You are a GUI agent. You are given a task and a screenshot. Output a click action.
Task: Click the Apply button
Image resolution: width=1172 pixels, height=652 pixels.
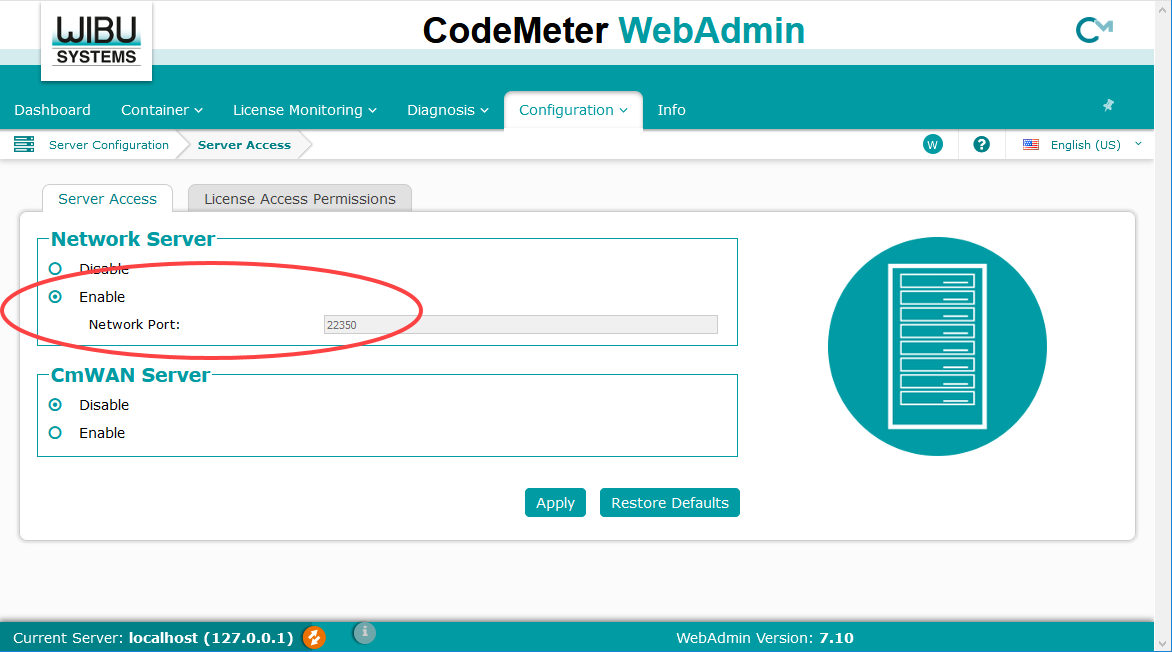pos(555,503)
